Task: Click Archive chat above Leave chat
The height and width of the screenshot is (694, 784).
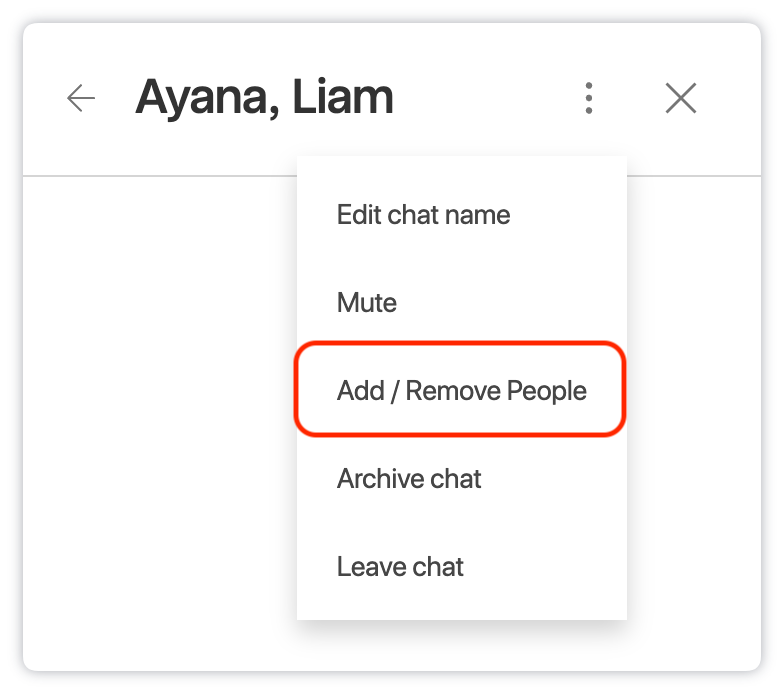Action: [462, 478]
